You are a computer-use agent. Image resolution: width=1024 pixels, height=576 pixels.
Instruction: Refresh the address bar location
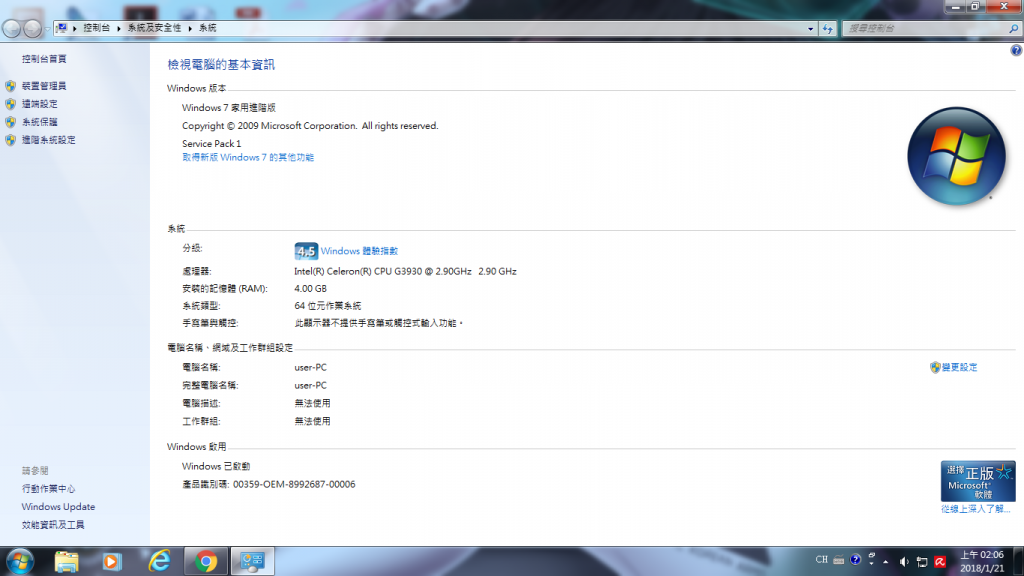827,29
